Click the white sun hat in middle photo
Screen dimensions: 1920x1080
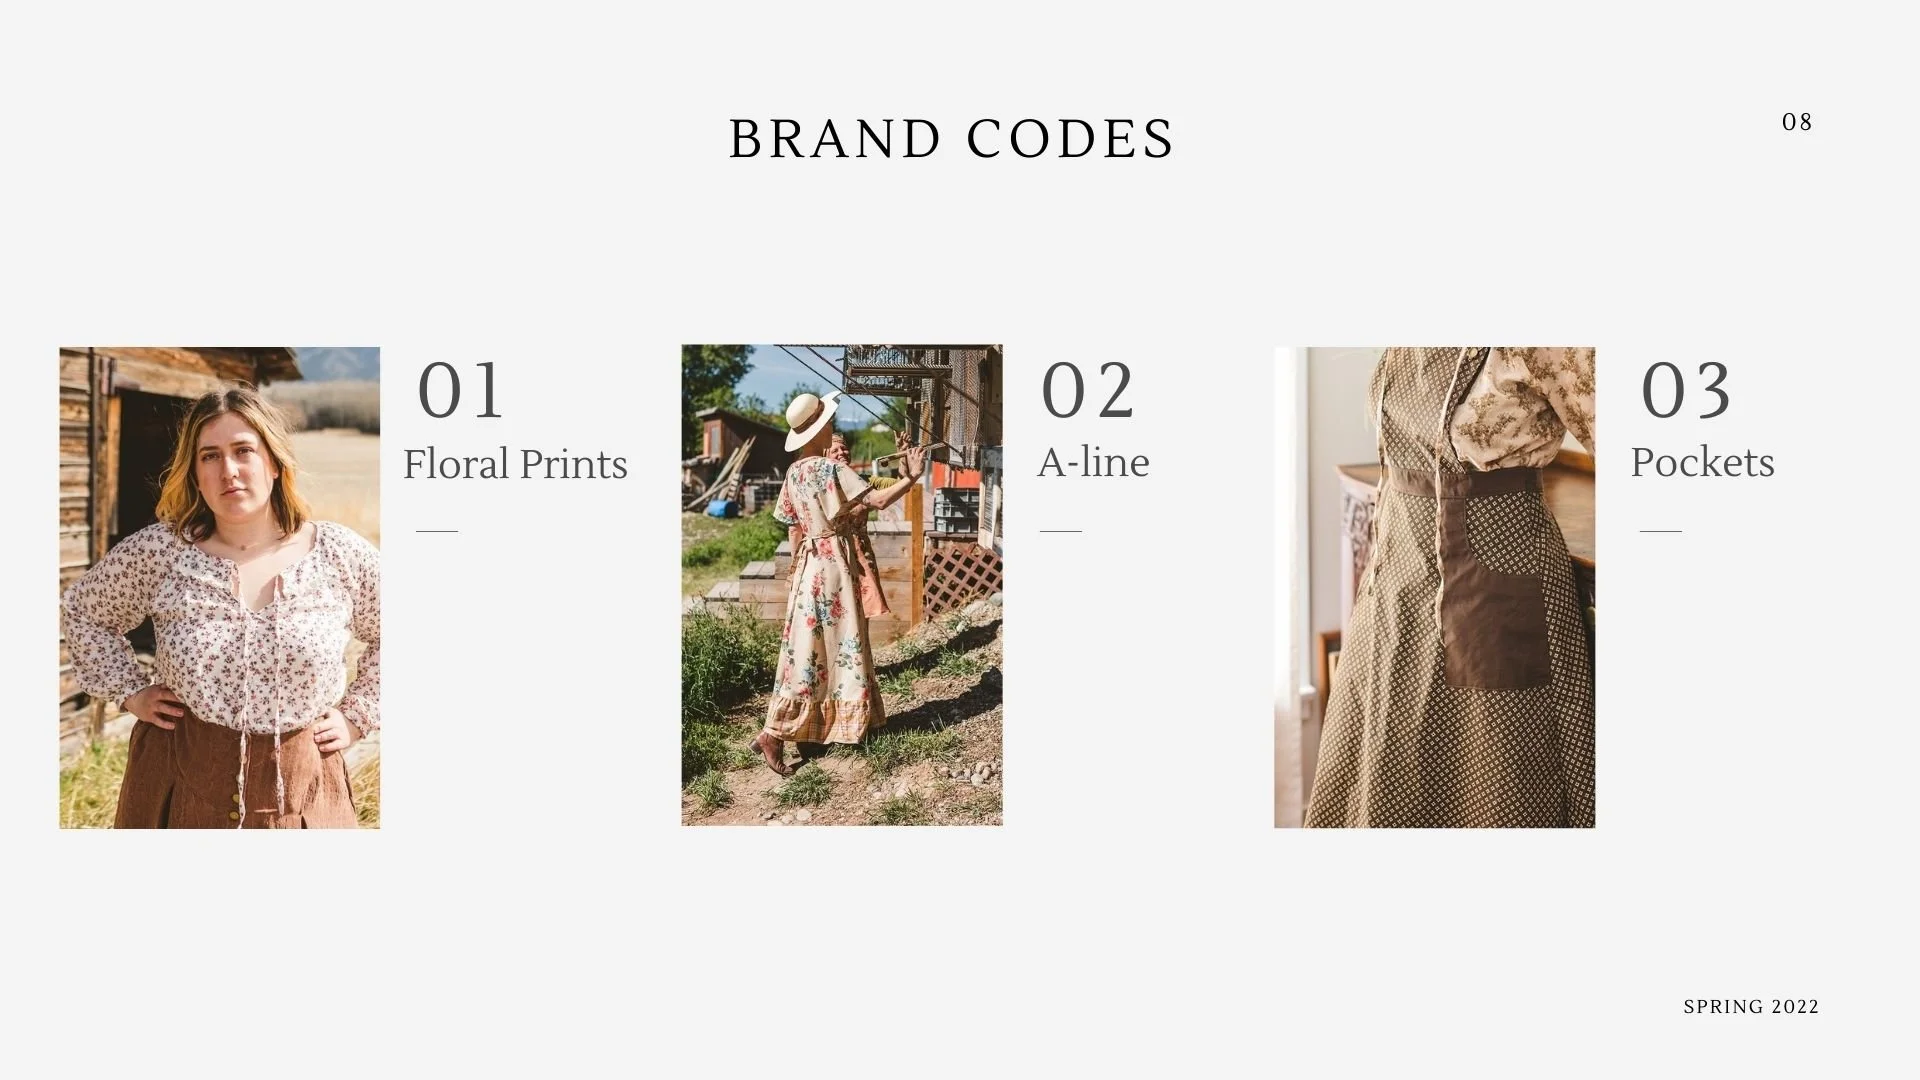click(x=811, y=421)
